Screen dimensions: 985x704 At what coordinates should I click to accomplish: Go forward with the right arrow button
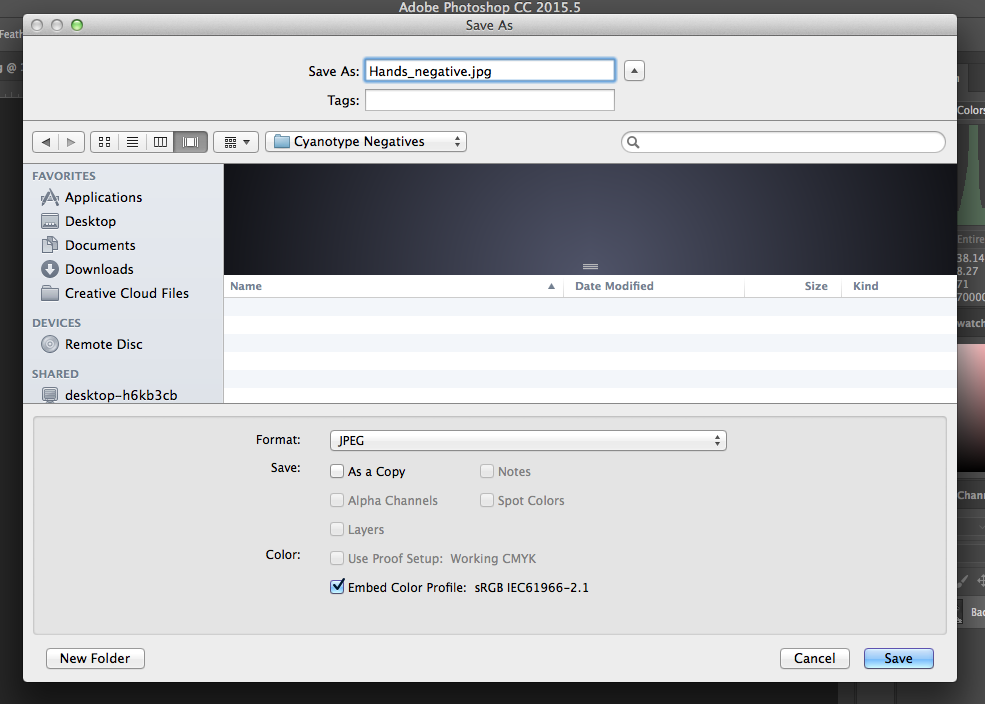(71, 142)
